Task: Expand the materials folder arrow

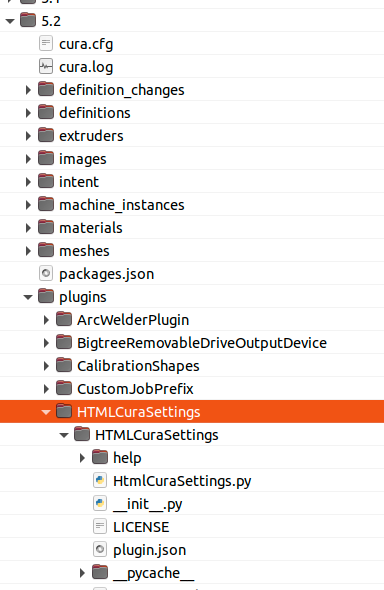Action: click(28, 228)
